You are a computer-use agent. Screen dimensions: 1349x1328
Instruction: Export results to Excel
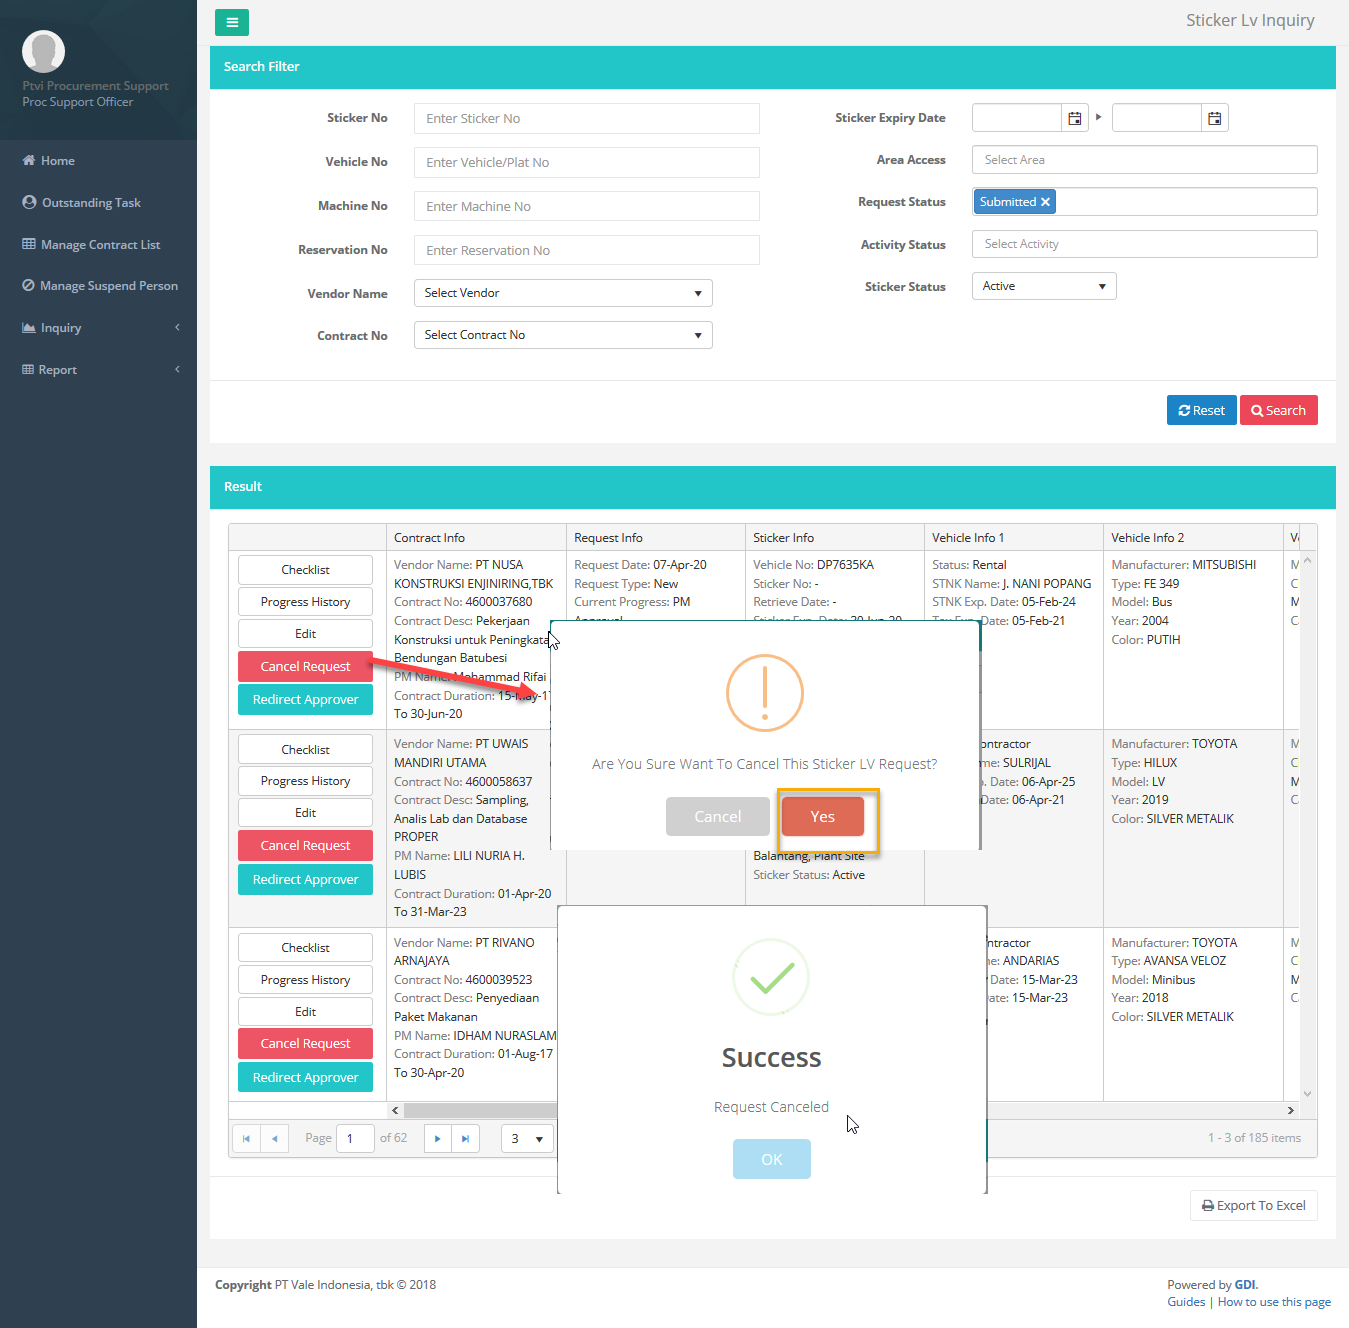click(x=1253, y=1205)
